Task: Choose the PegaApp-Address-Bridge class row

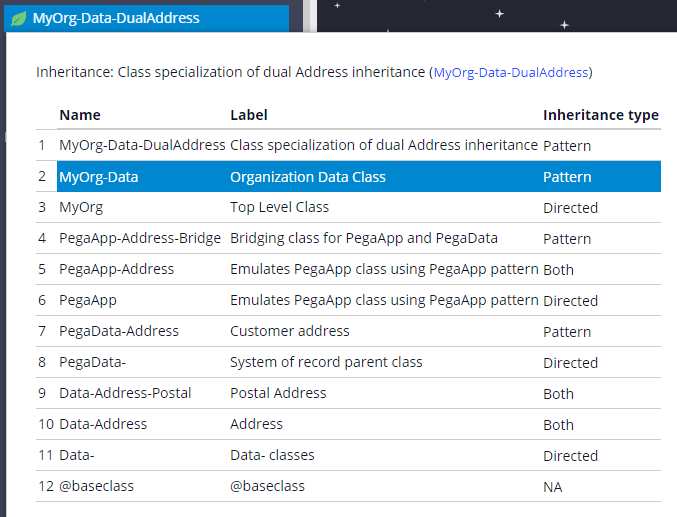Action: pyautogui.click(x=140, y=239)
